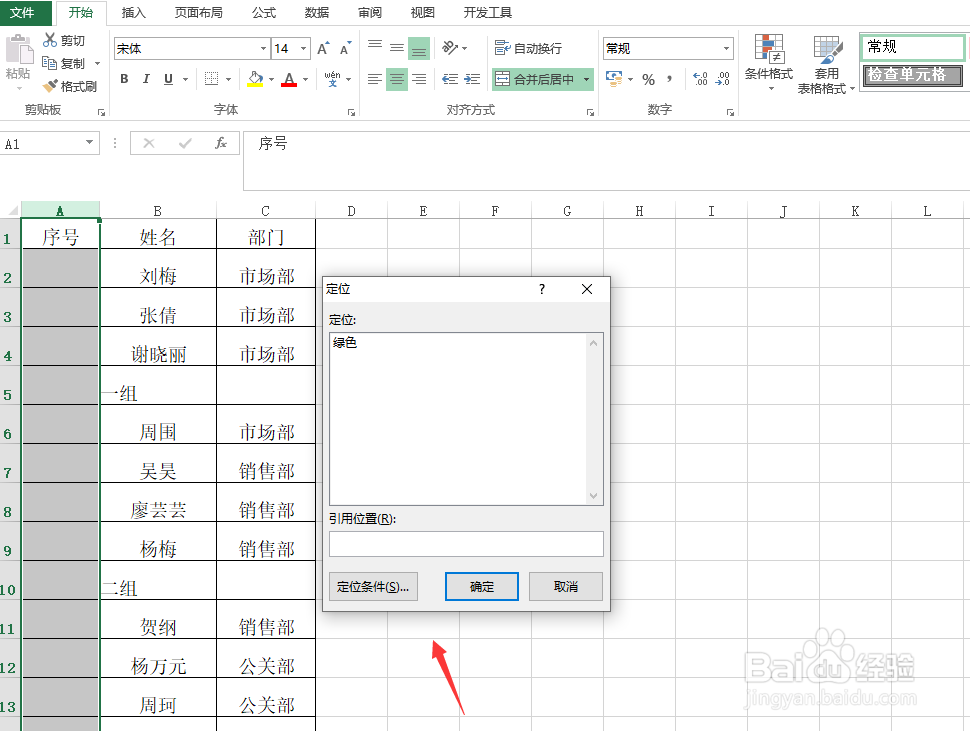Click the Increase Decimal icon
This screenshot has height=731, width=970.
[x=701, y=79]
